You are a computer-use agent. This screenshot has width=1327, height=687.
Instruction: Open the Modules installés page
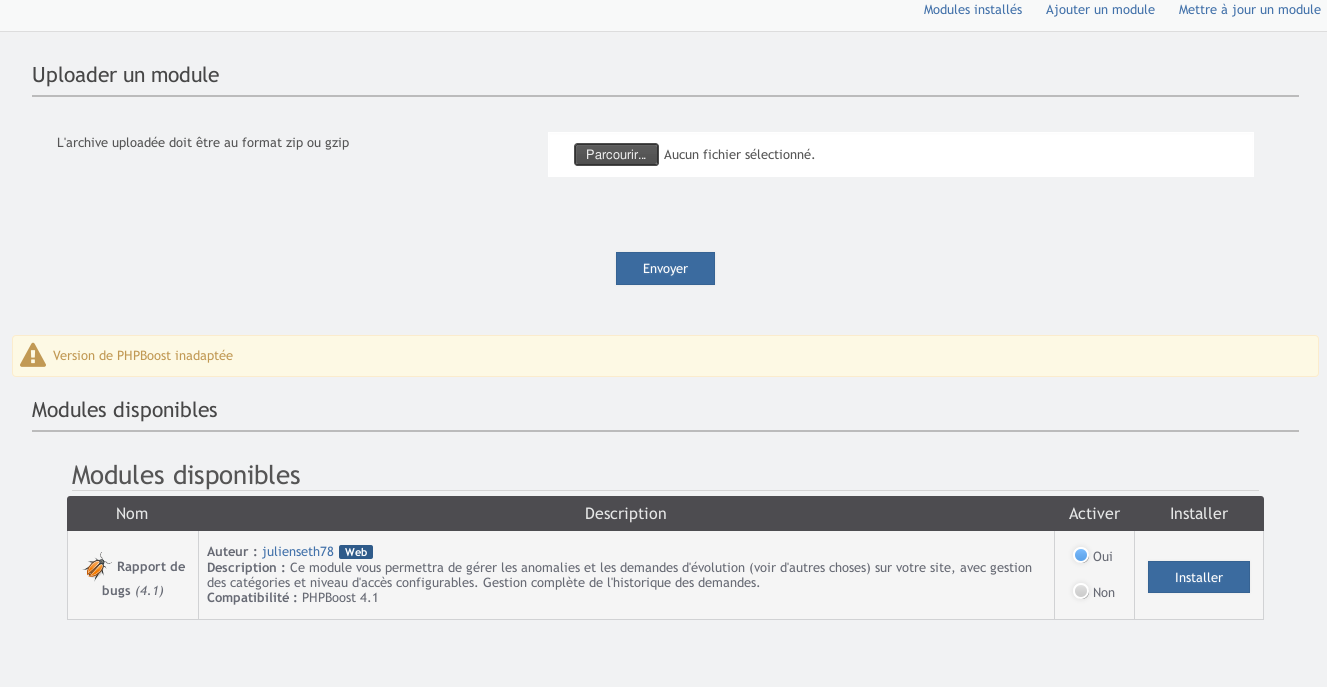tap(972, 10)
